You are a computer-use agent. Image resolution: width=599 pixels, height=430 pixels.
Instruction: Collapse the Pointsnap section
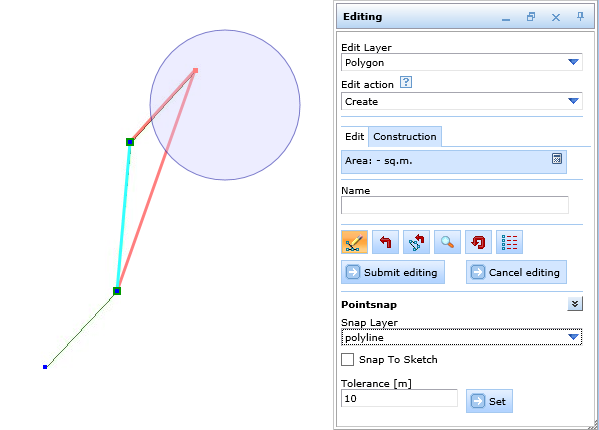point(575,304)
